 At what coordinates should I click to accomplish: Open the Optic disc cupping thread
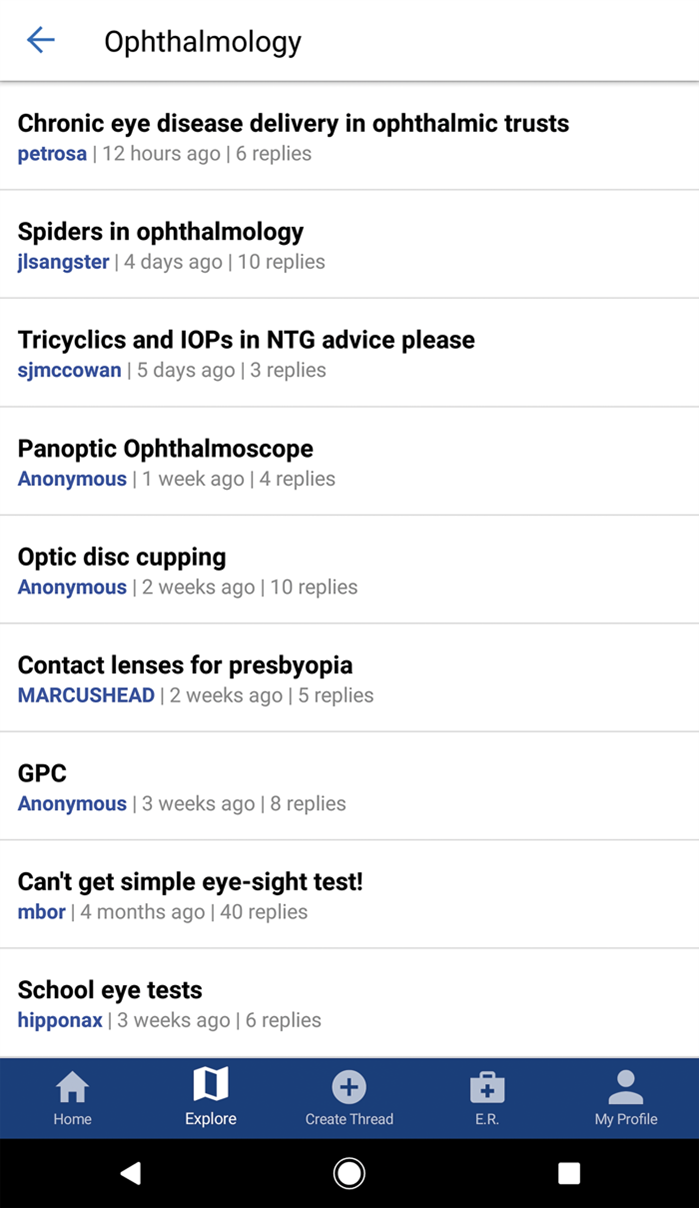click(x=122, y=557)
